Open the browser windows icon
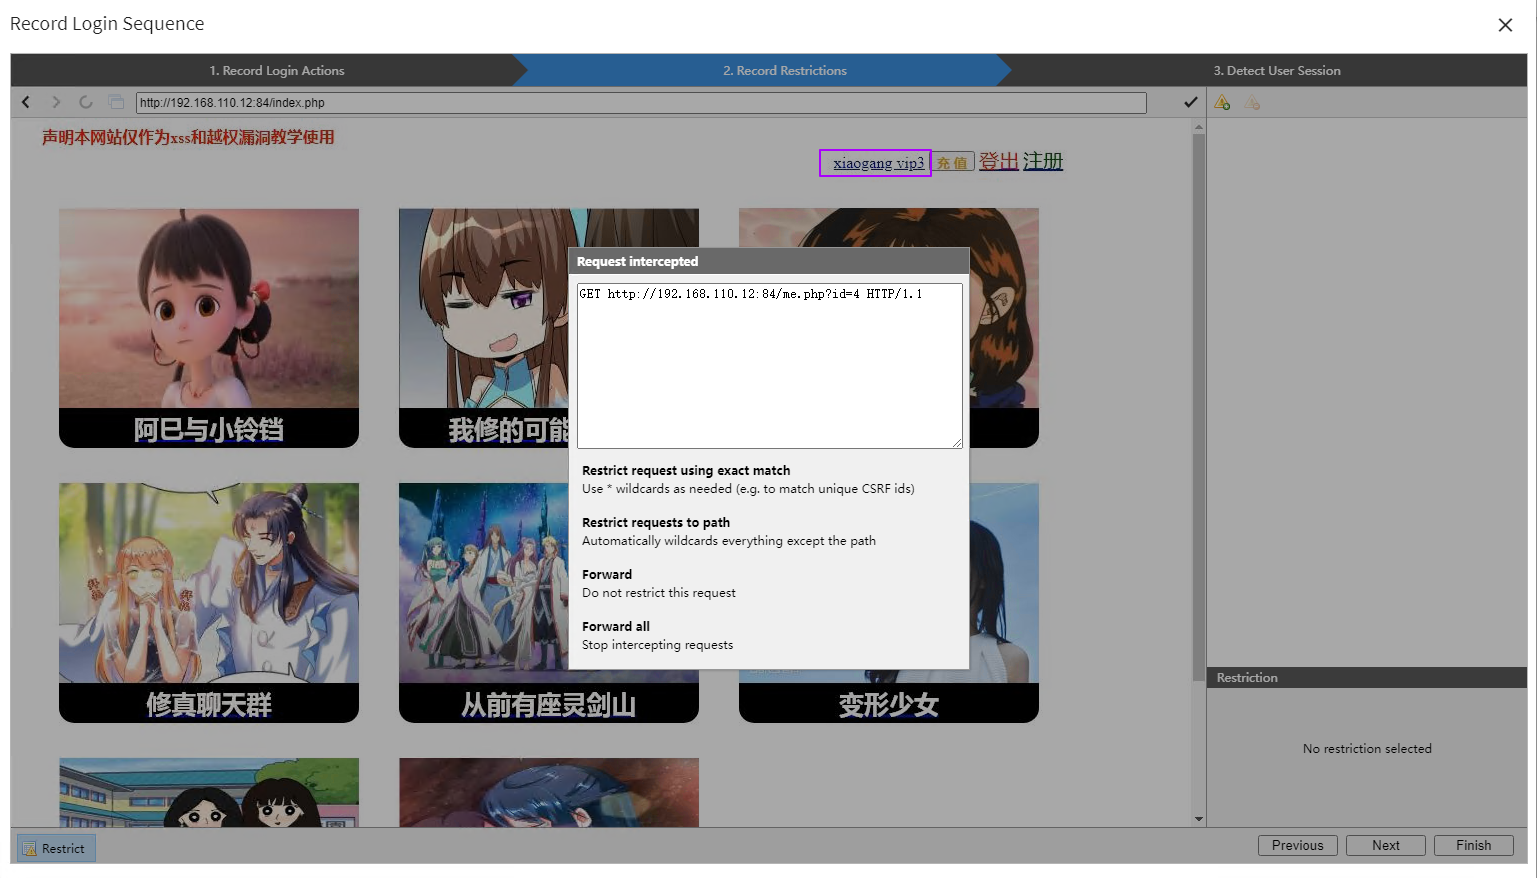 (116, 102)
